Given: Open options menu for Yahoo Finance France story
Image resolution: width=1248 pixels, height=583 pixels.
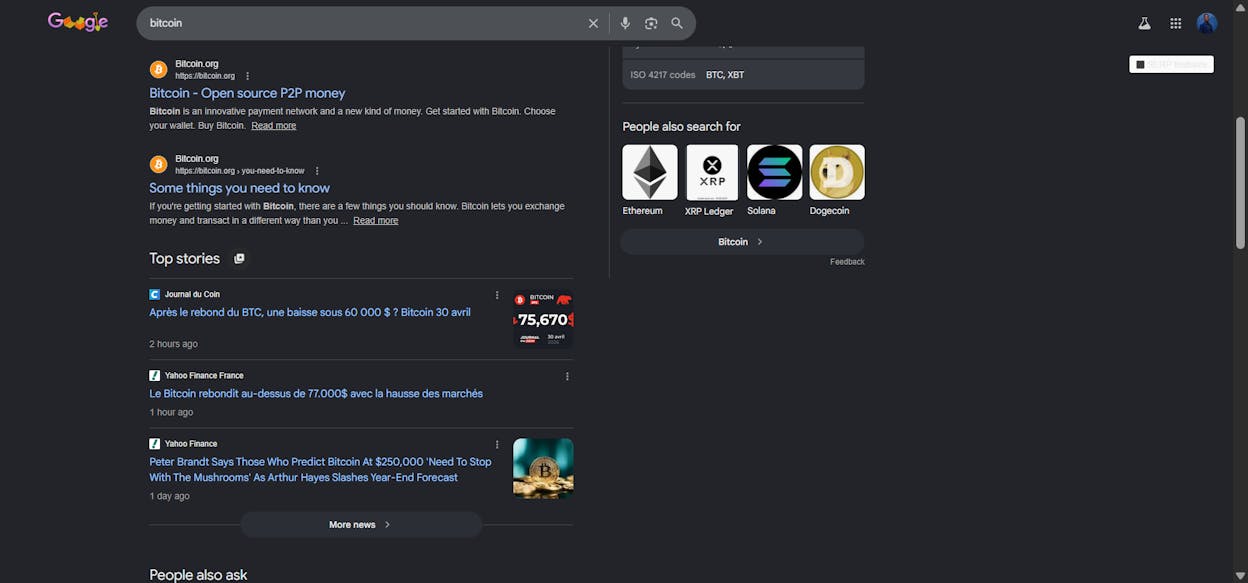Looking at the screenshot, I should click(x=567, y=376).
